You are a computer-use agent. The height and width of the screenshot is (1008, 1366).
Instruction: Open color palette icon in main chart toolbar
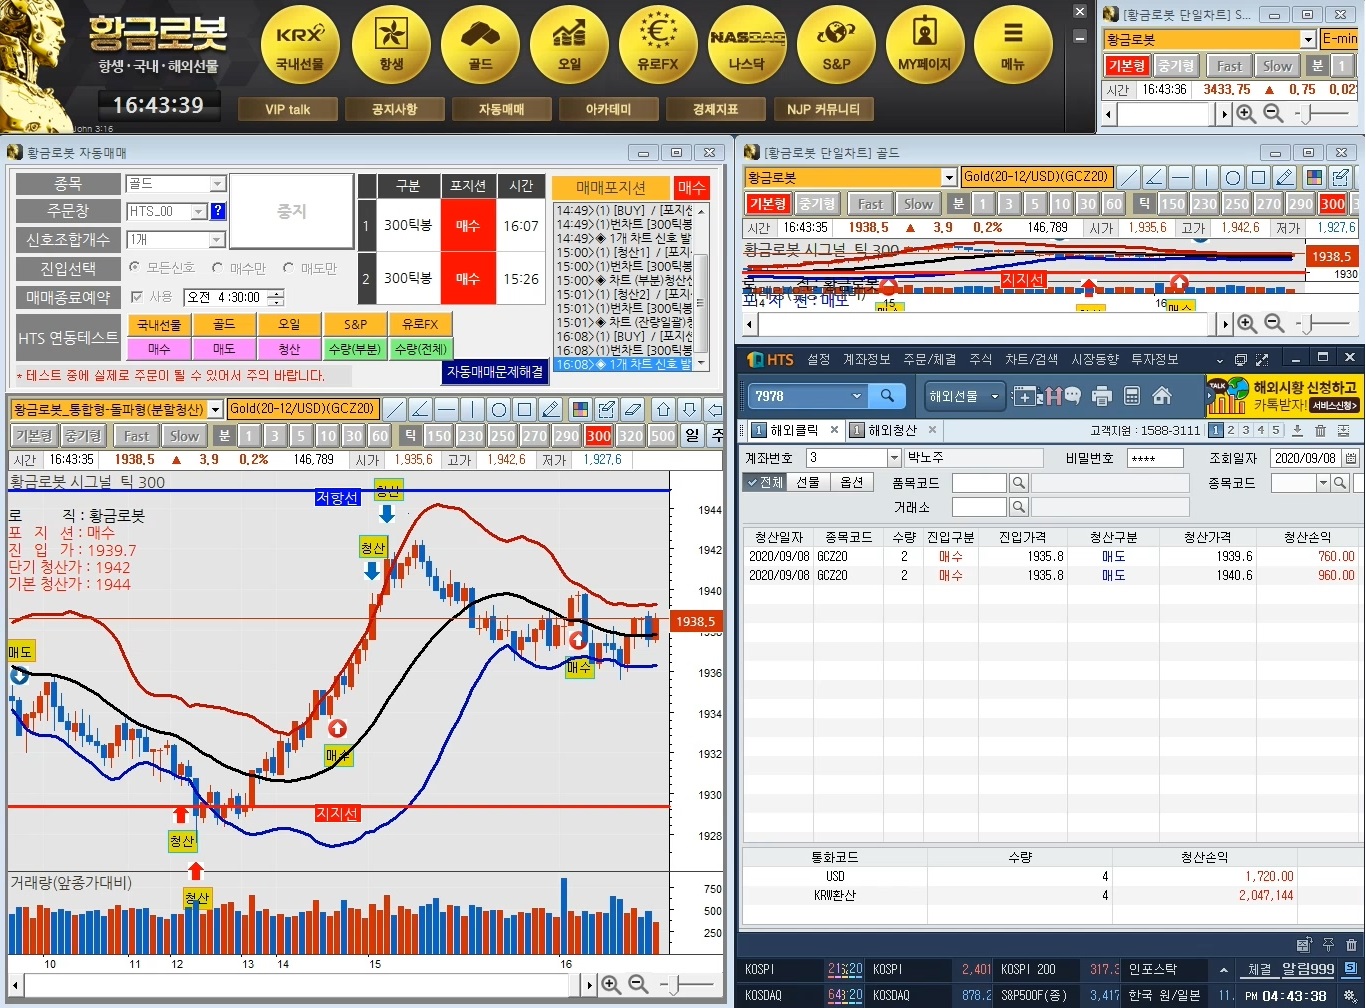tap(580, 409)
